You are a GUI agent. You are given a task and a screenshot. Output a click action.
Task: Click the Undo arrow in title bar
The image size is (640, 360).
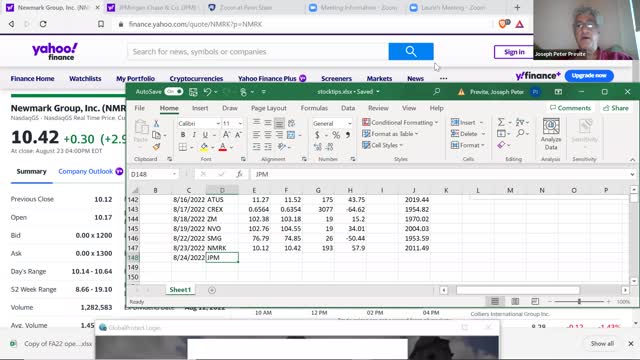[x=207, y=92]
